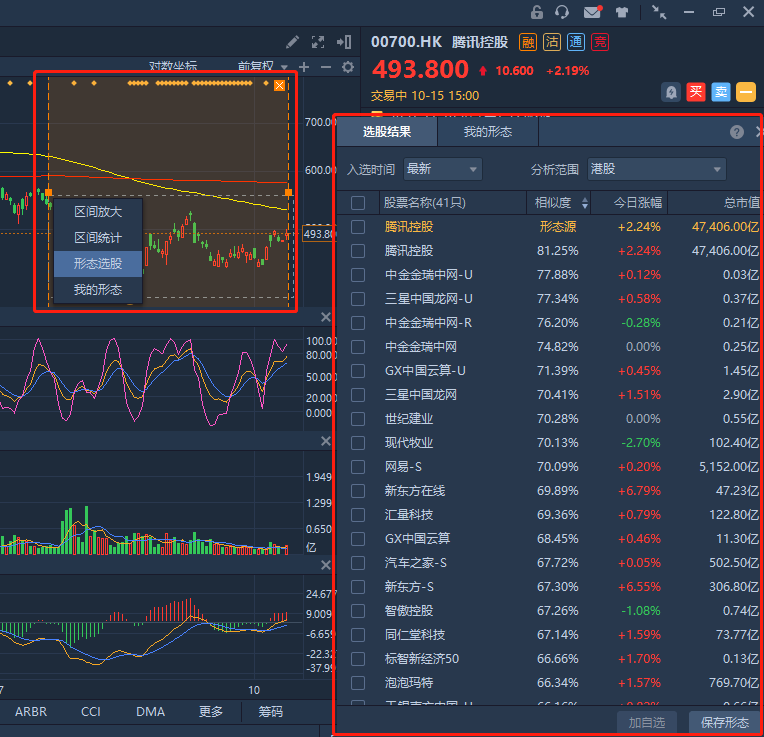The width and height of the screenshot is (764, 737).
Task: Open customer service headset icon
Action: [562, 12]
